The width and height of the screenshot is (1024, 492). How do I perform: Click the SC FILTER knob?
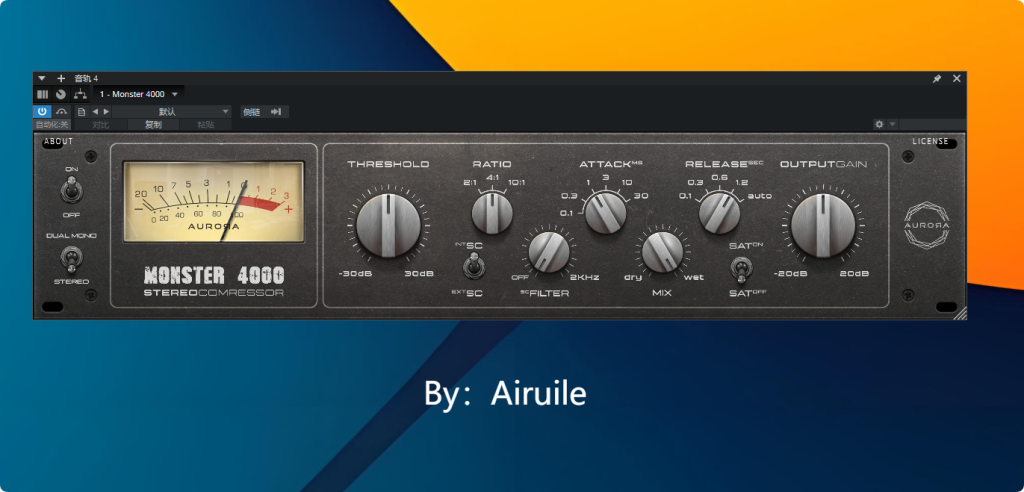pyautogui.click(x=549, y=252)
